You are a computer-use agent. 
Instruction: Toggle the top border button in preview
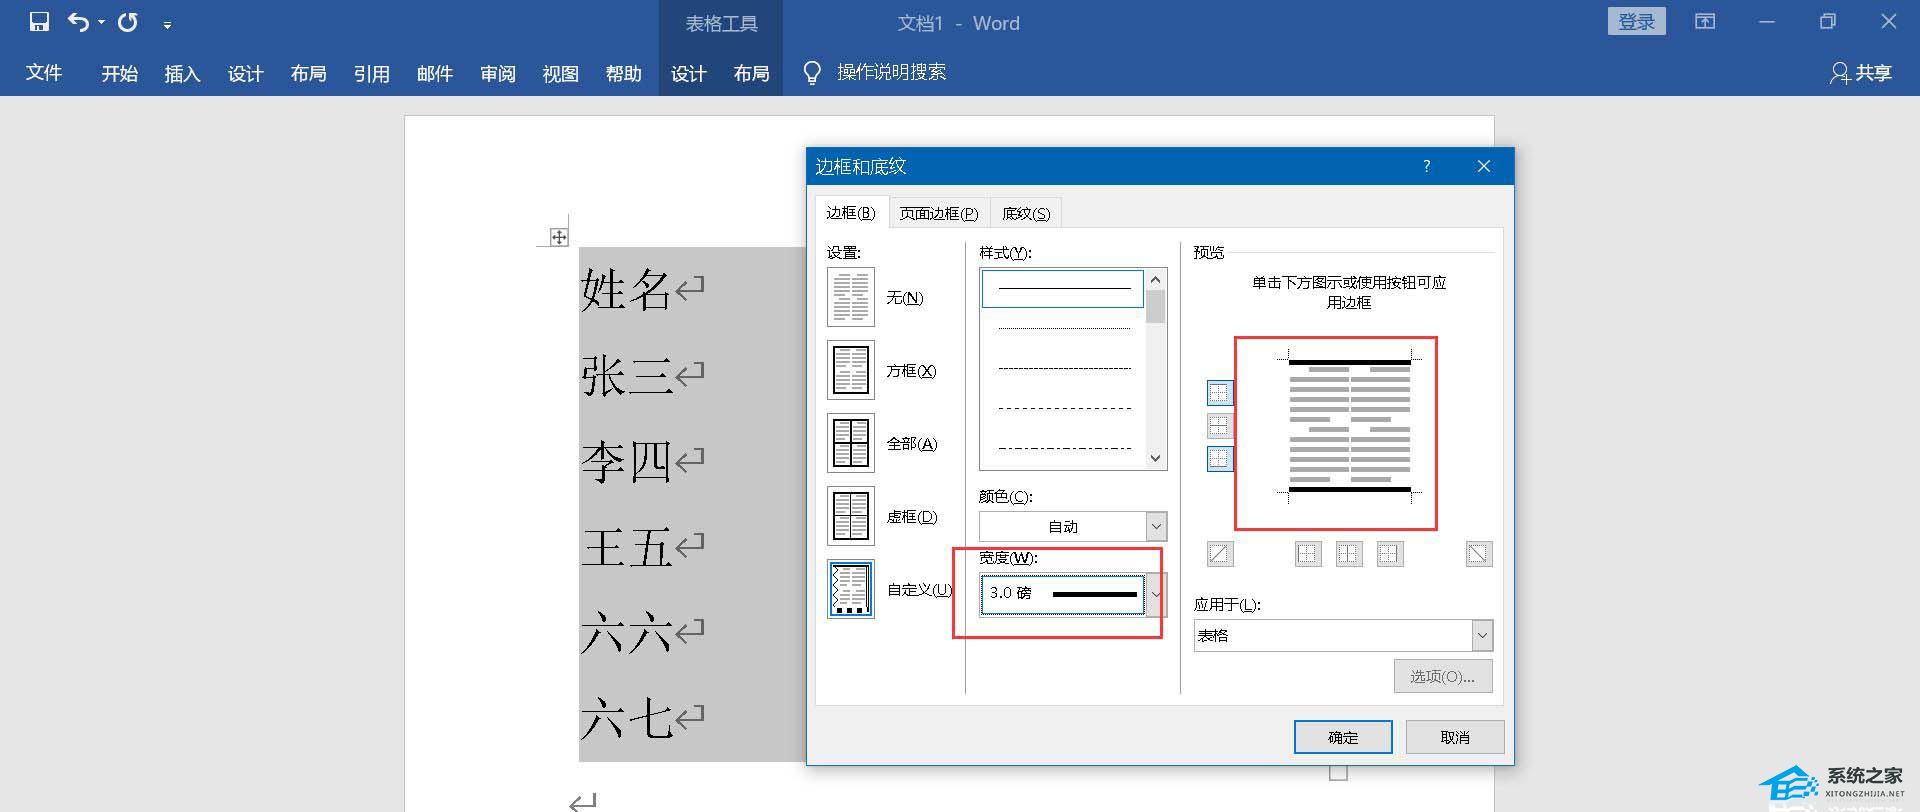[1220, 393]
